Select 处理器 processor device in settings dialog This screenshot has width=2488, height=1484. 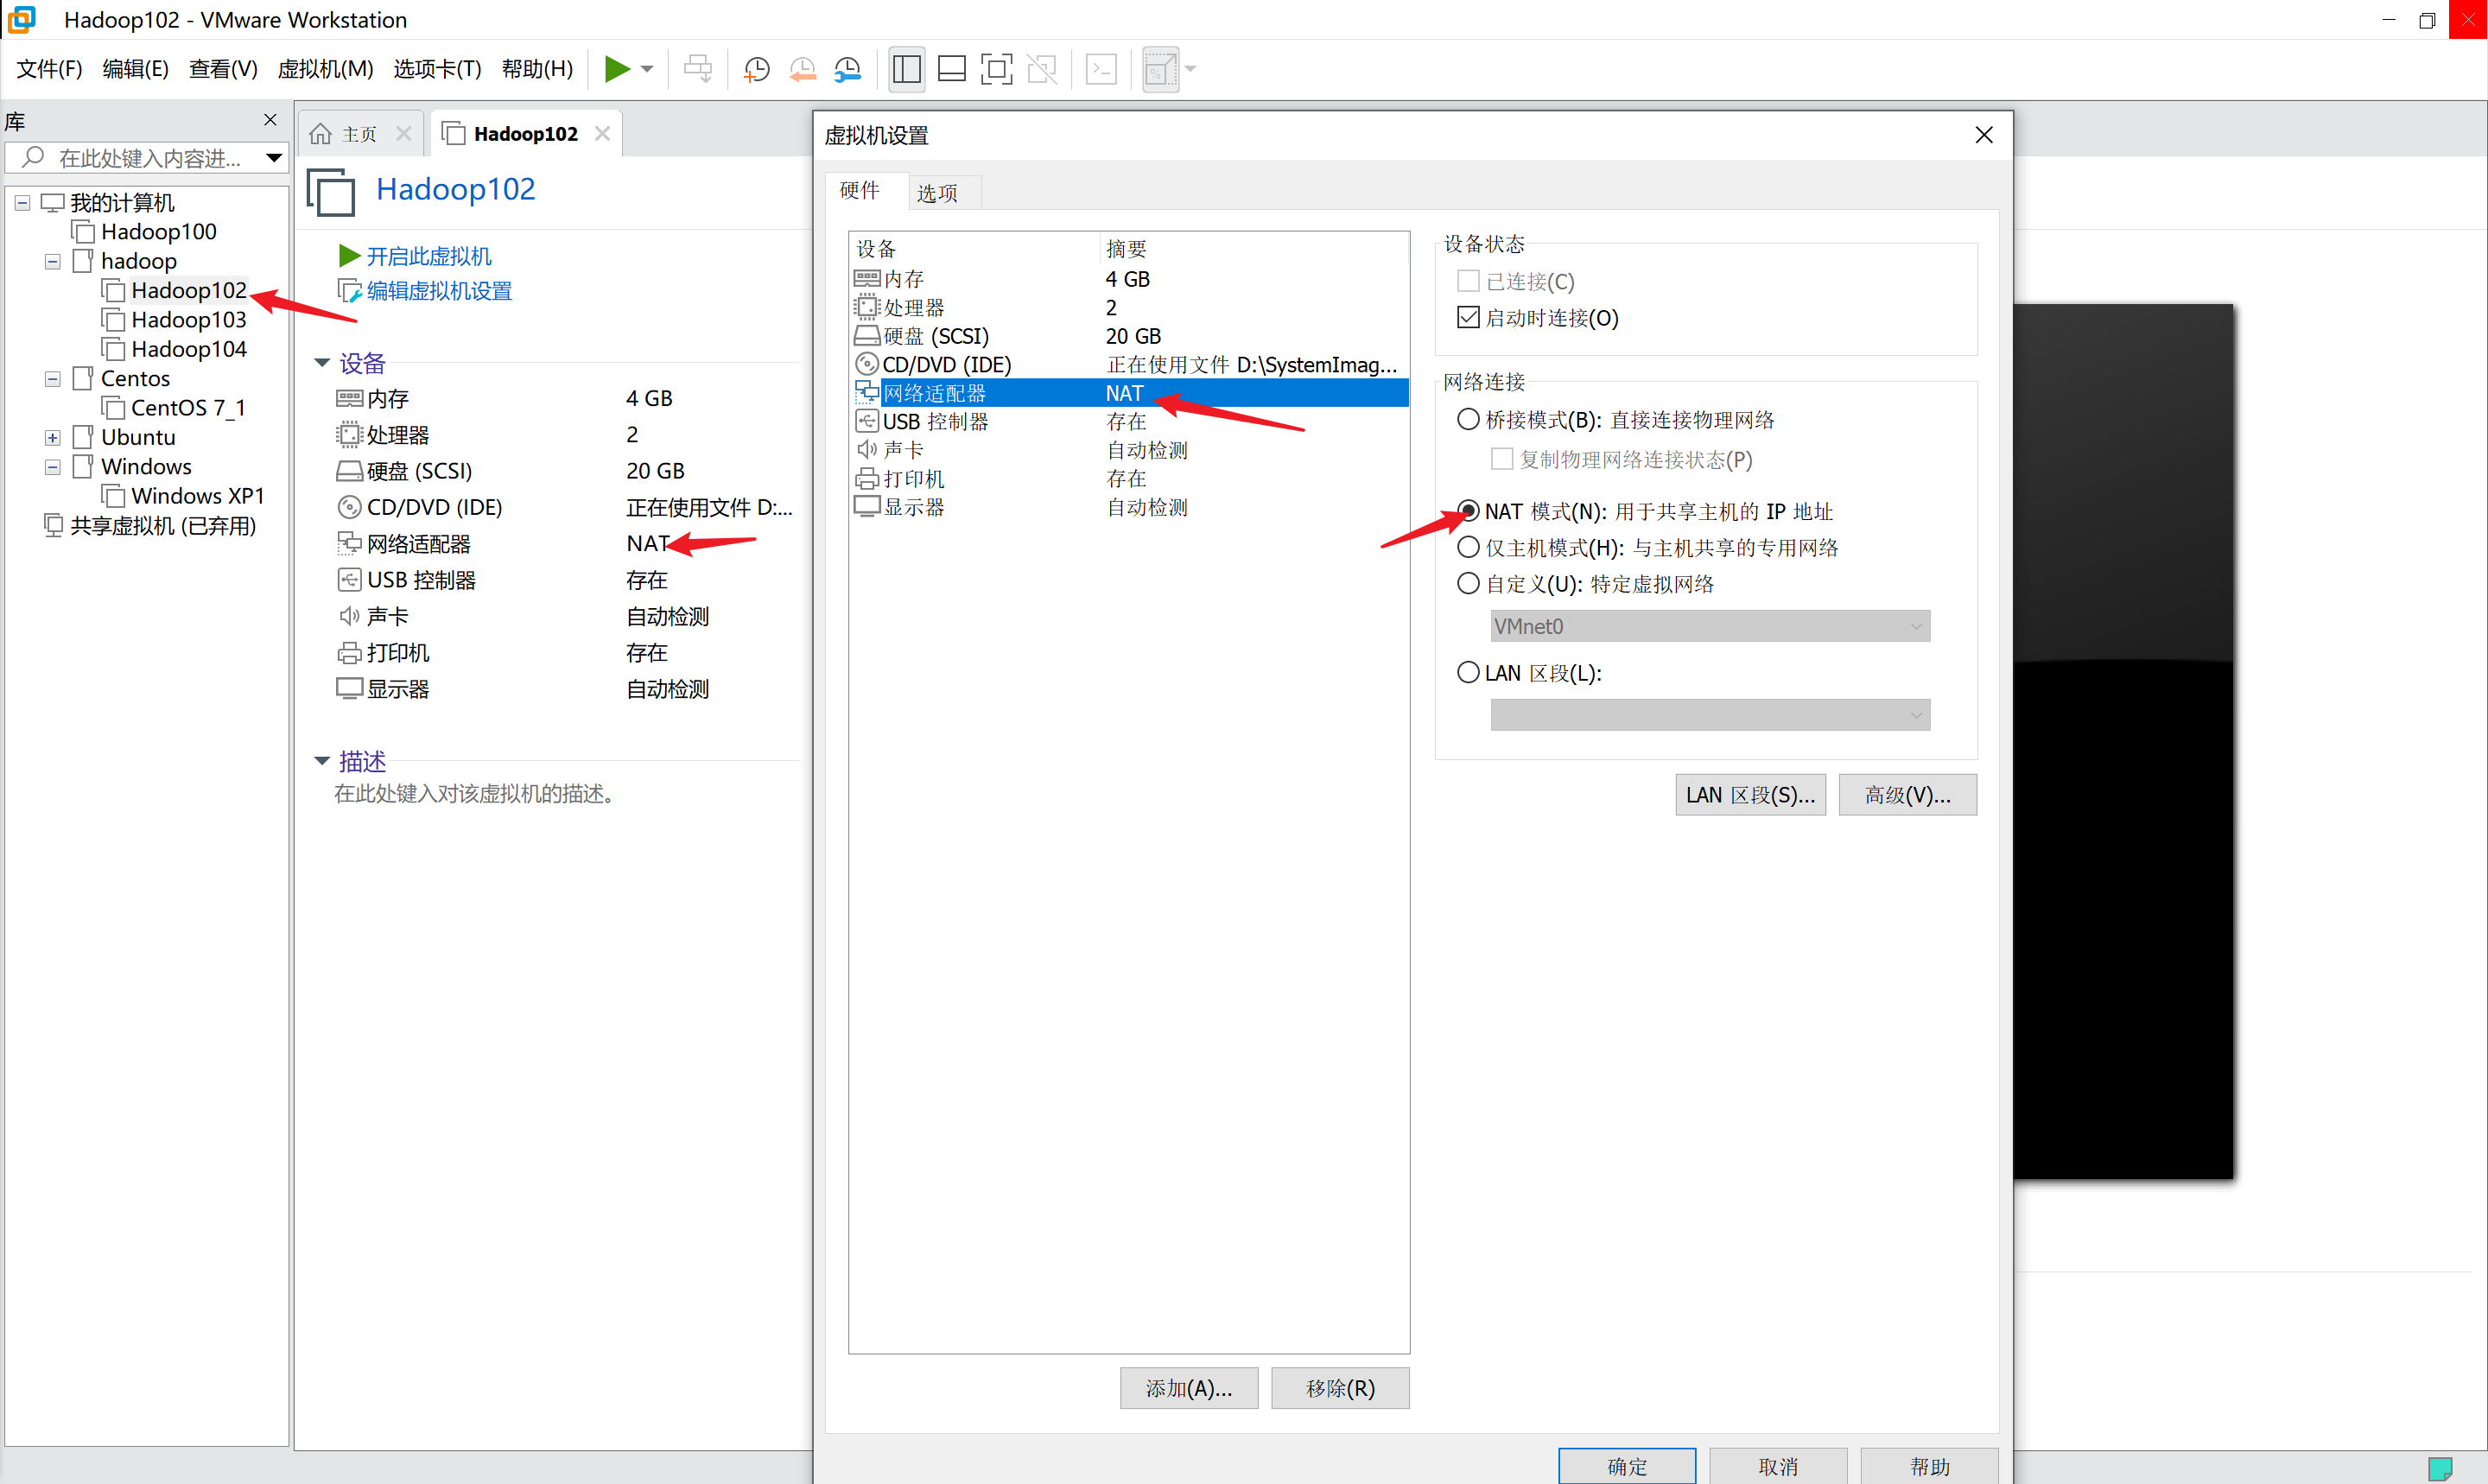(1128, 308)
